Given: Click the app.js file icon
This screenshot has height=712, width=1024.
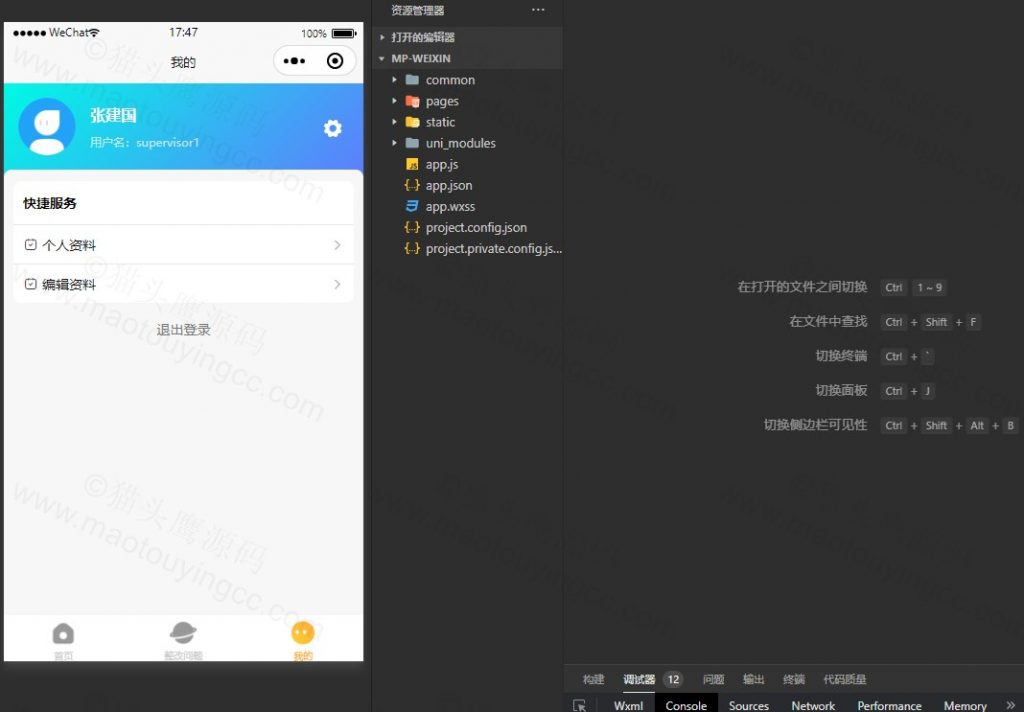Looking at the screenshot, I should (x=412, y=164).
